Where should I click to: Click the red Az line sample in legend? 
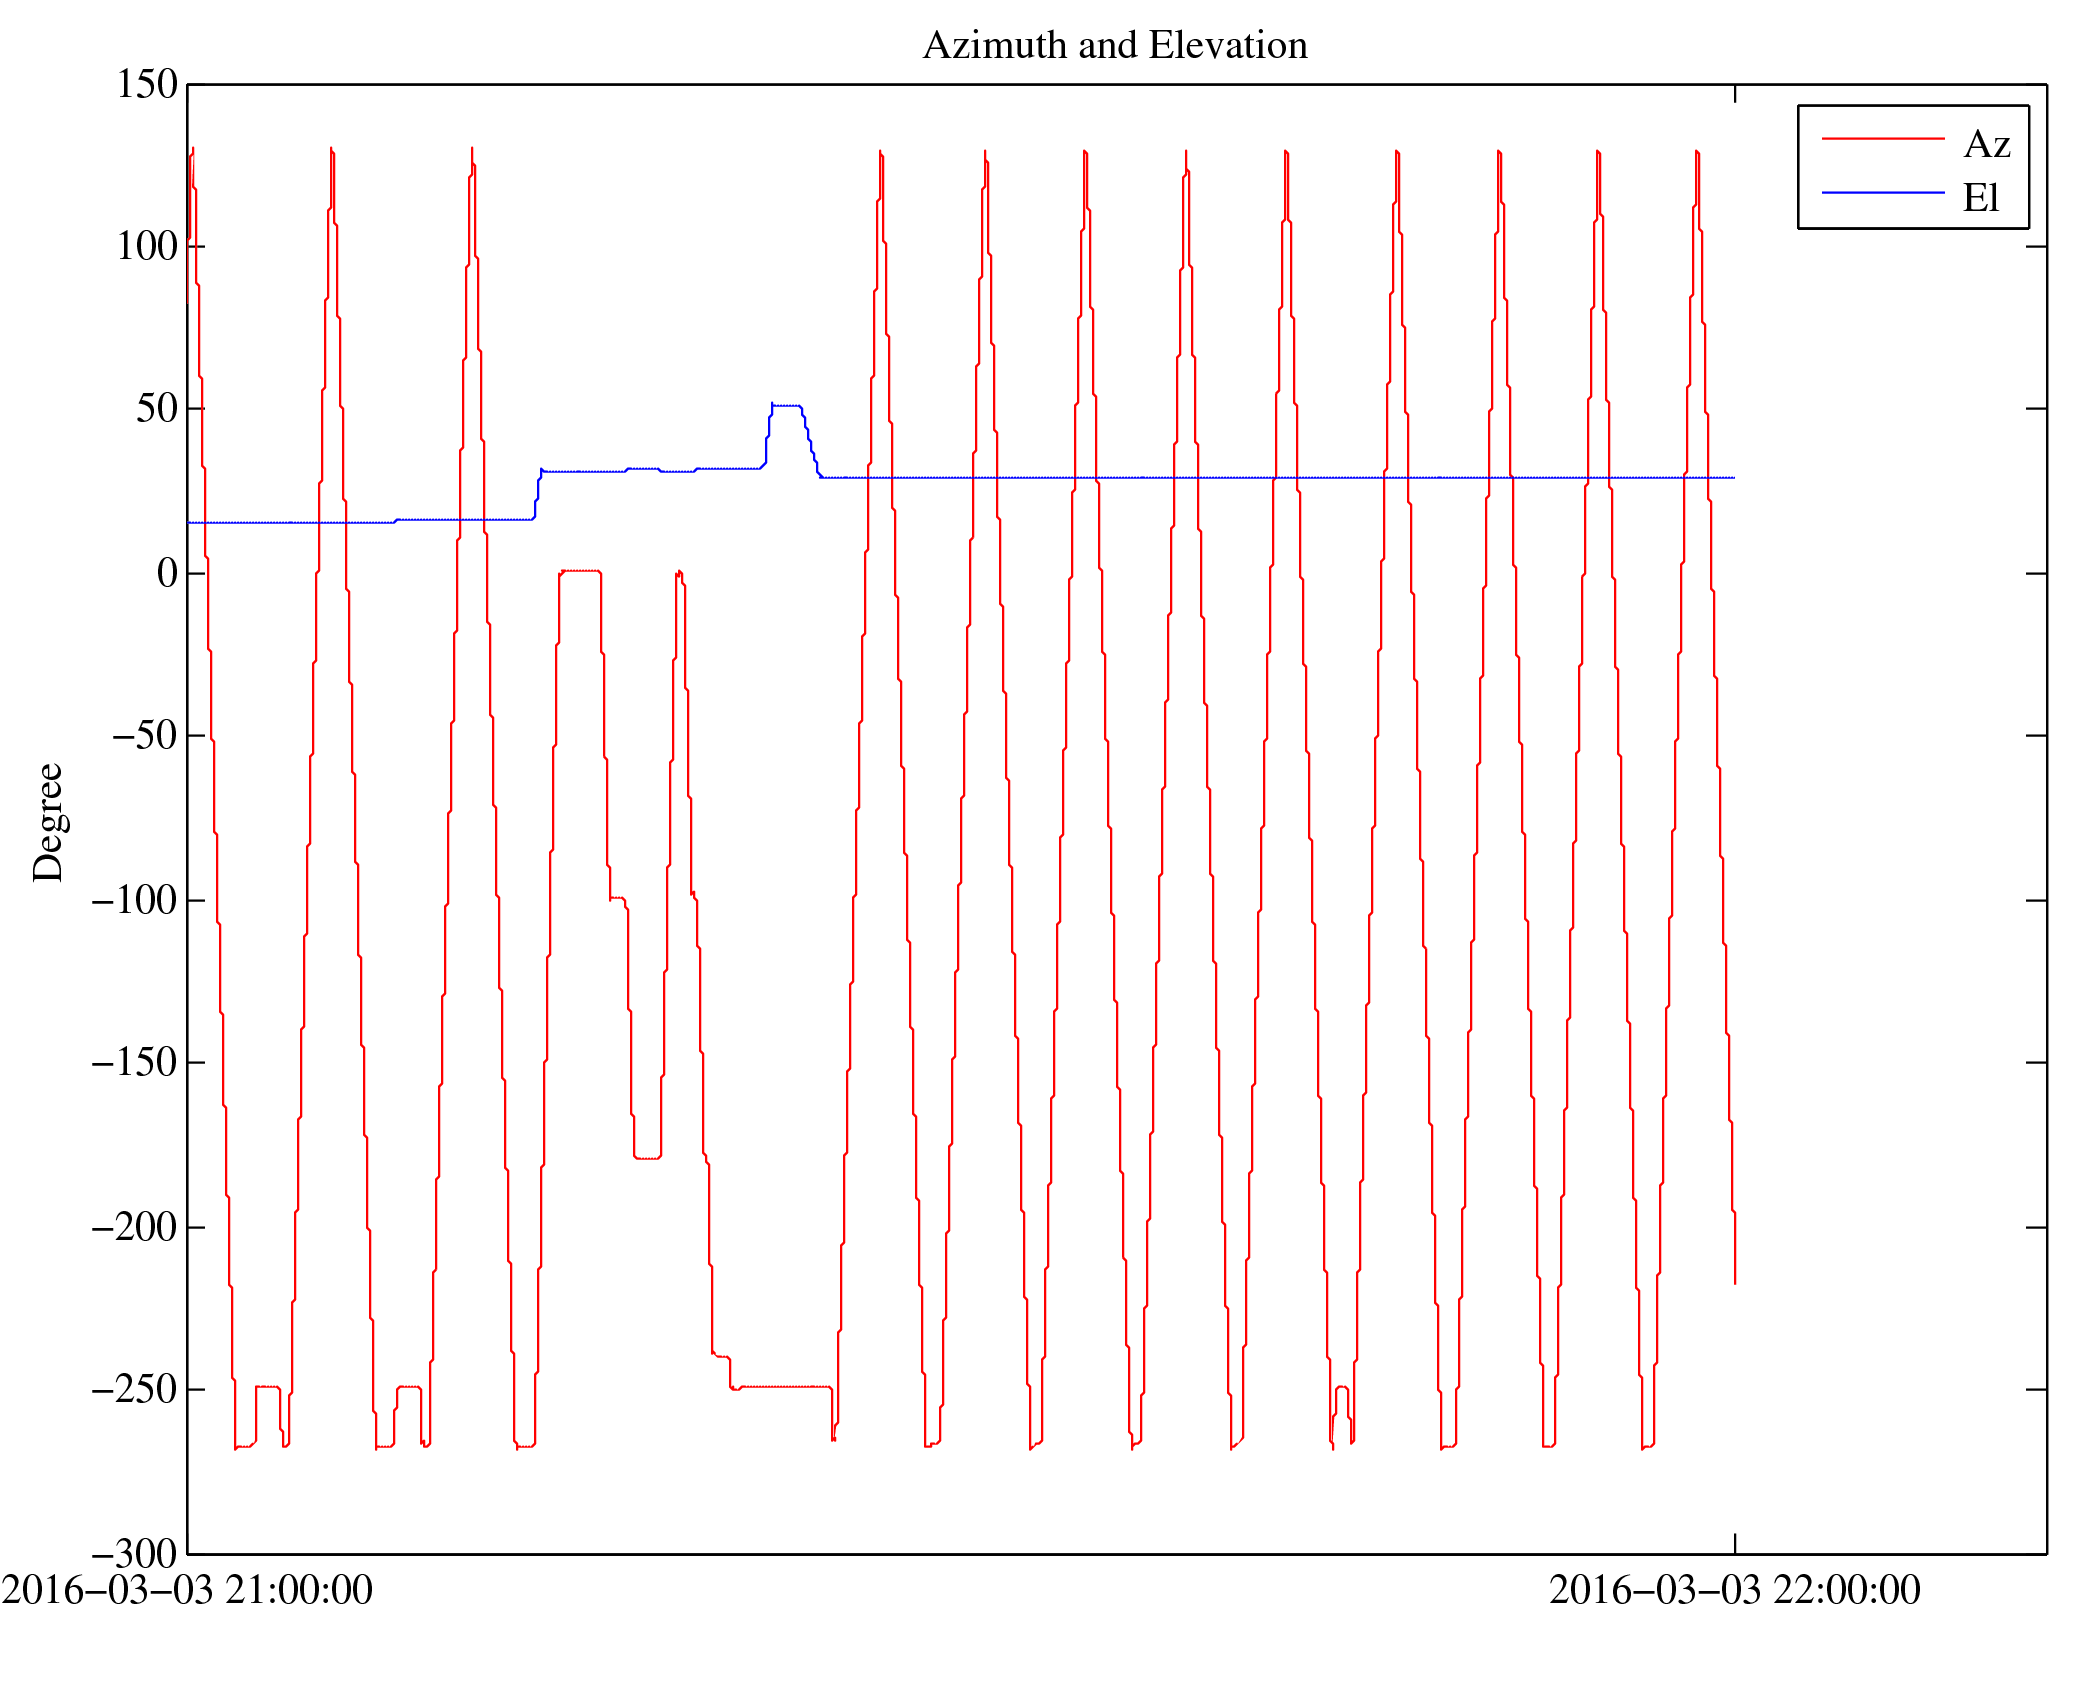click(1882, 139)
